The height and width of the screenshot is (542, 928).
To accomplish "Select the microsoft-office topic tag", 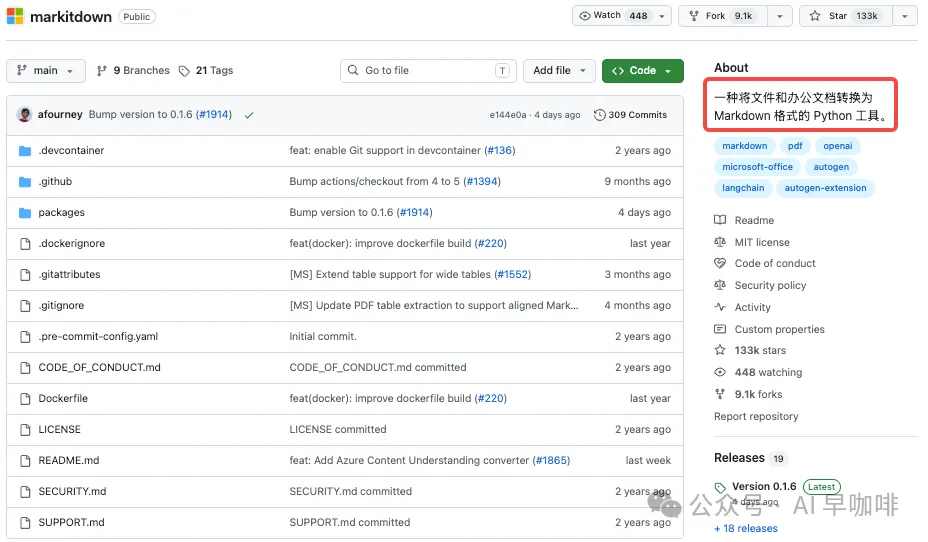I will 757,167.
